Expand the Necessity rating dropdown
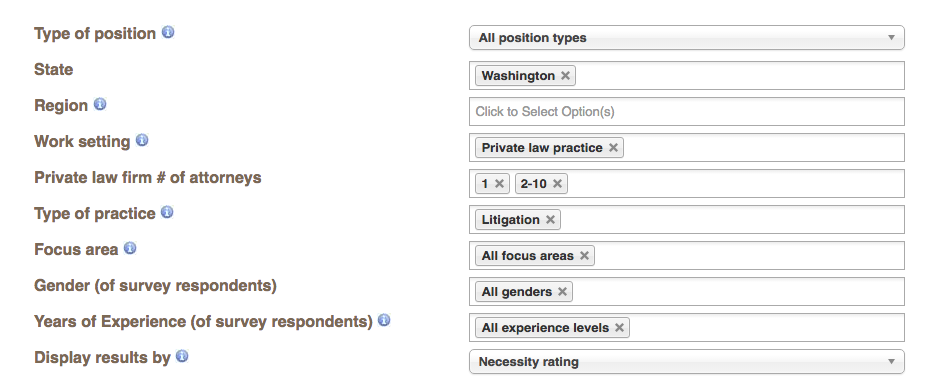Screen dimensions: 936x384 686,362
